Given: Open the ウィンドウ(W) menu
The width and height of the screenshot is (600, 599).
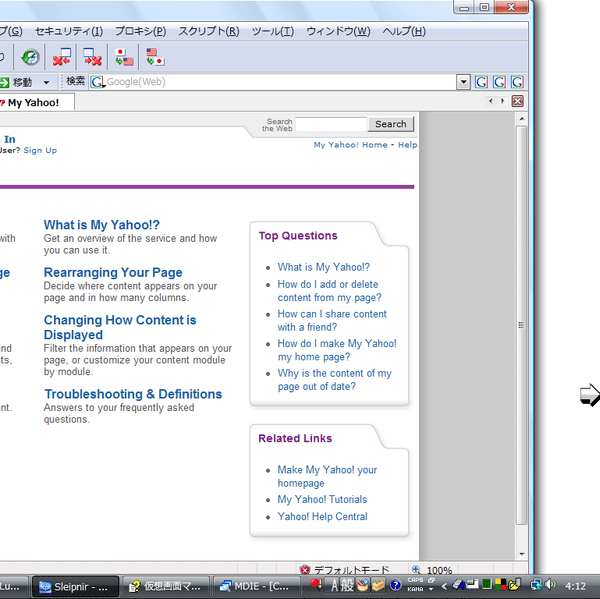Looking at the screenshot, I should [x=338, y=31].
